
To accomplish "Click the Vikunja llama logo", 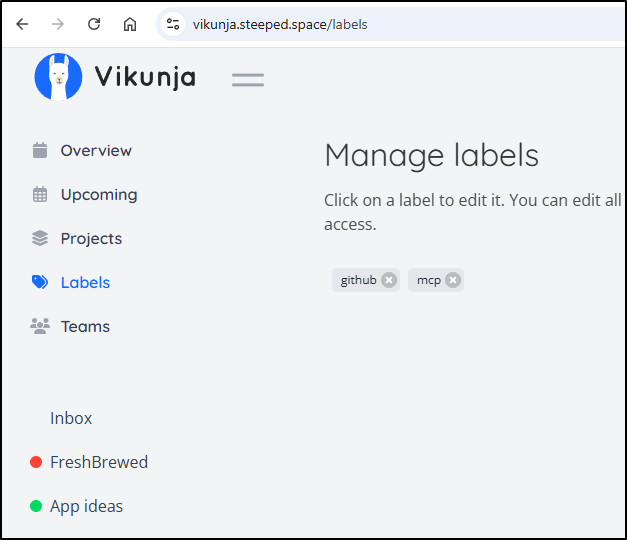I will click(x=58, y=77).
